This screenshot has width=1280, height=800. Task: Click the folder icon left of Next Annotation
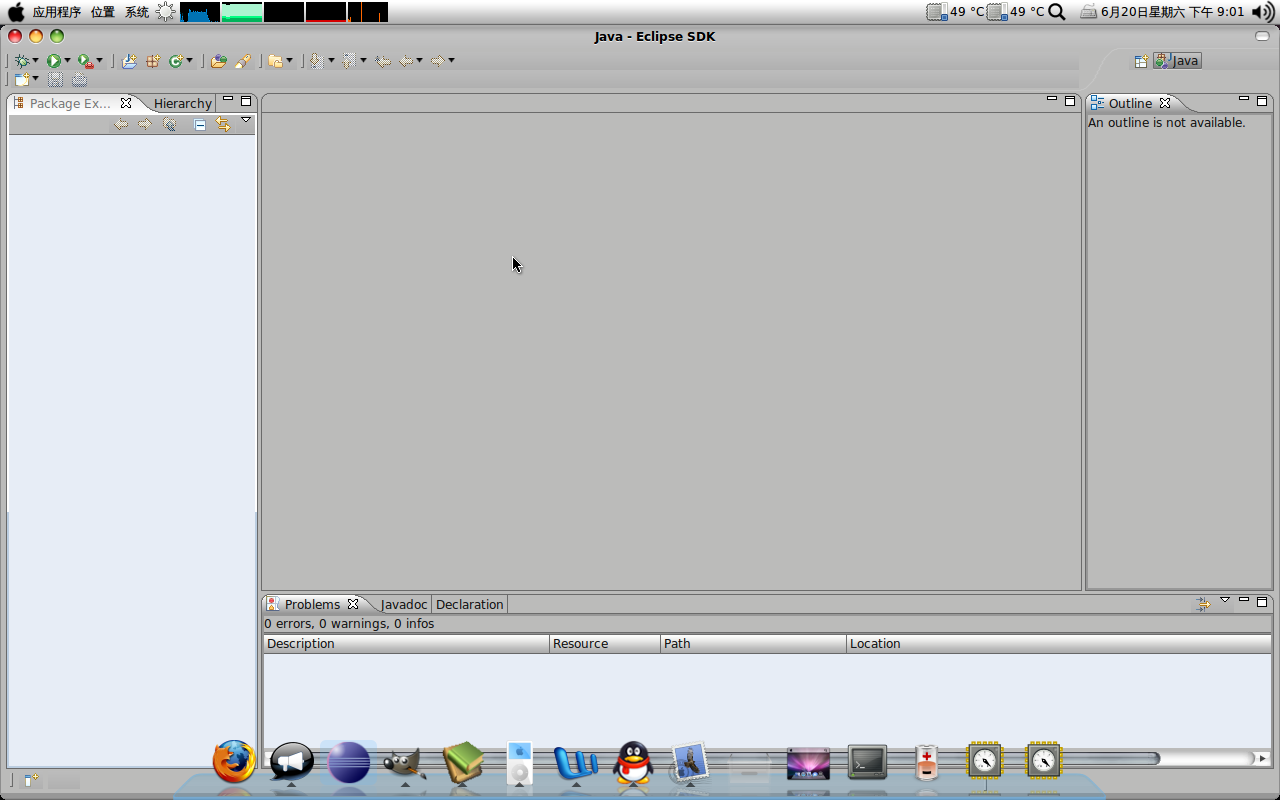275,61
